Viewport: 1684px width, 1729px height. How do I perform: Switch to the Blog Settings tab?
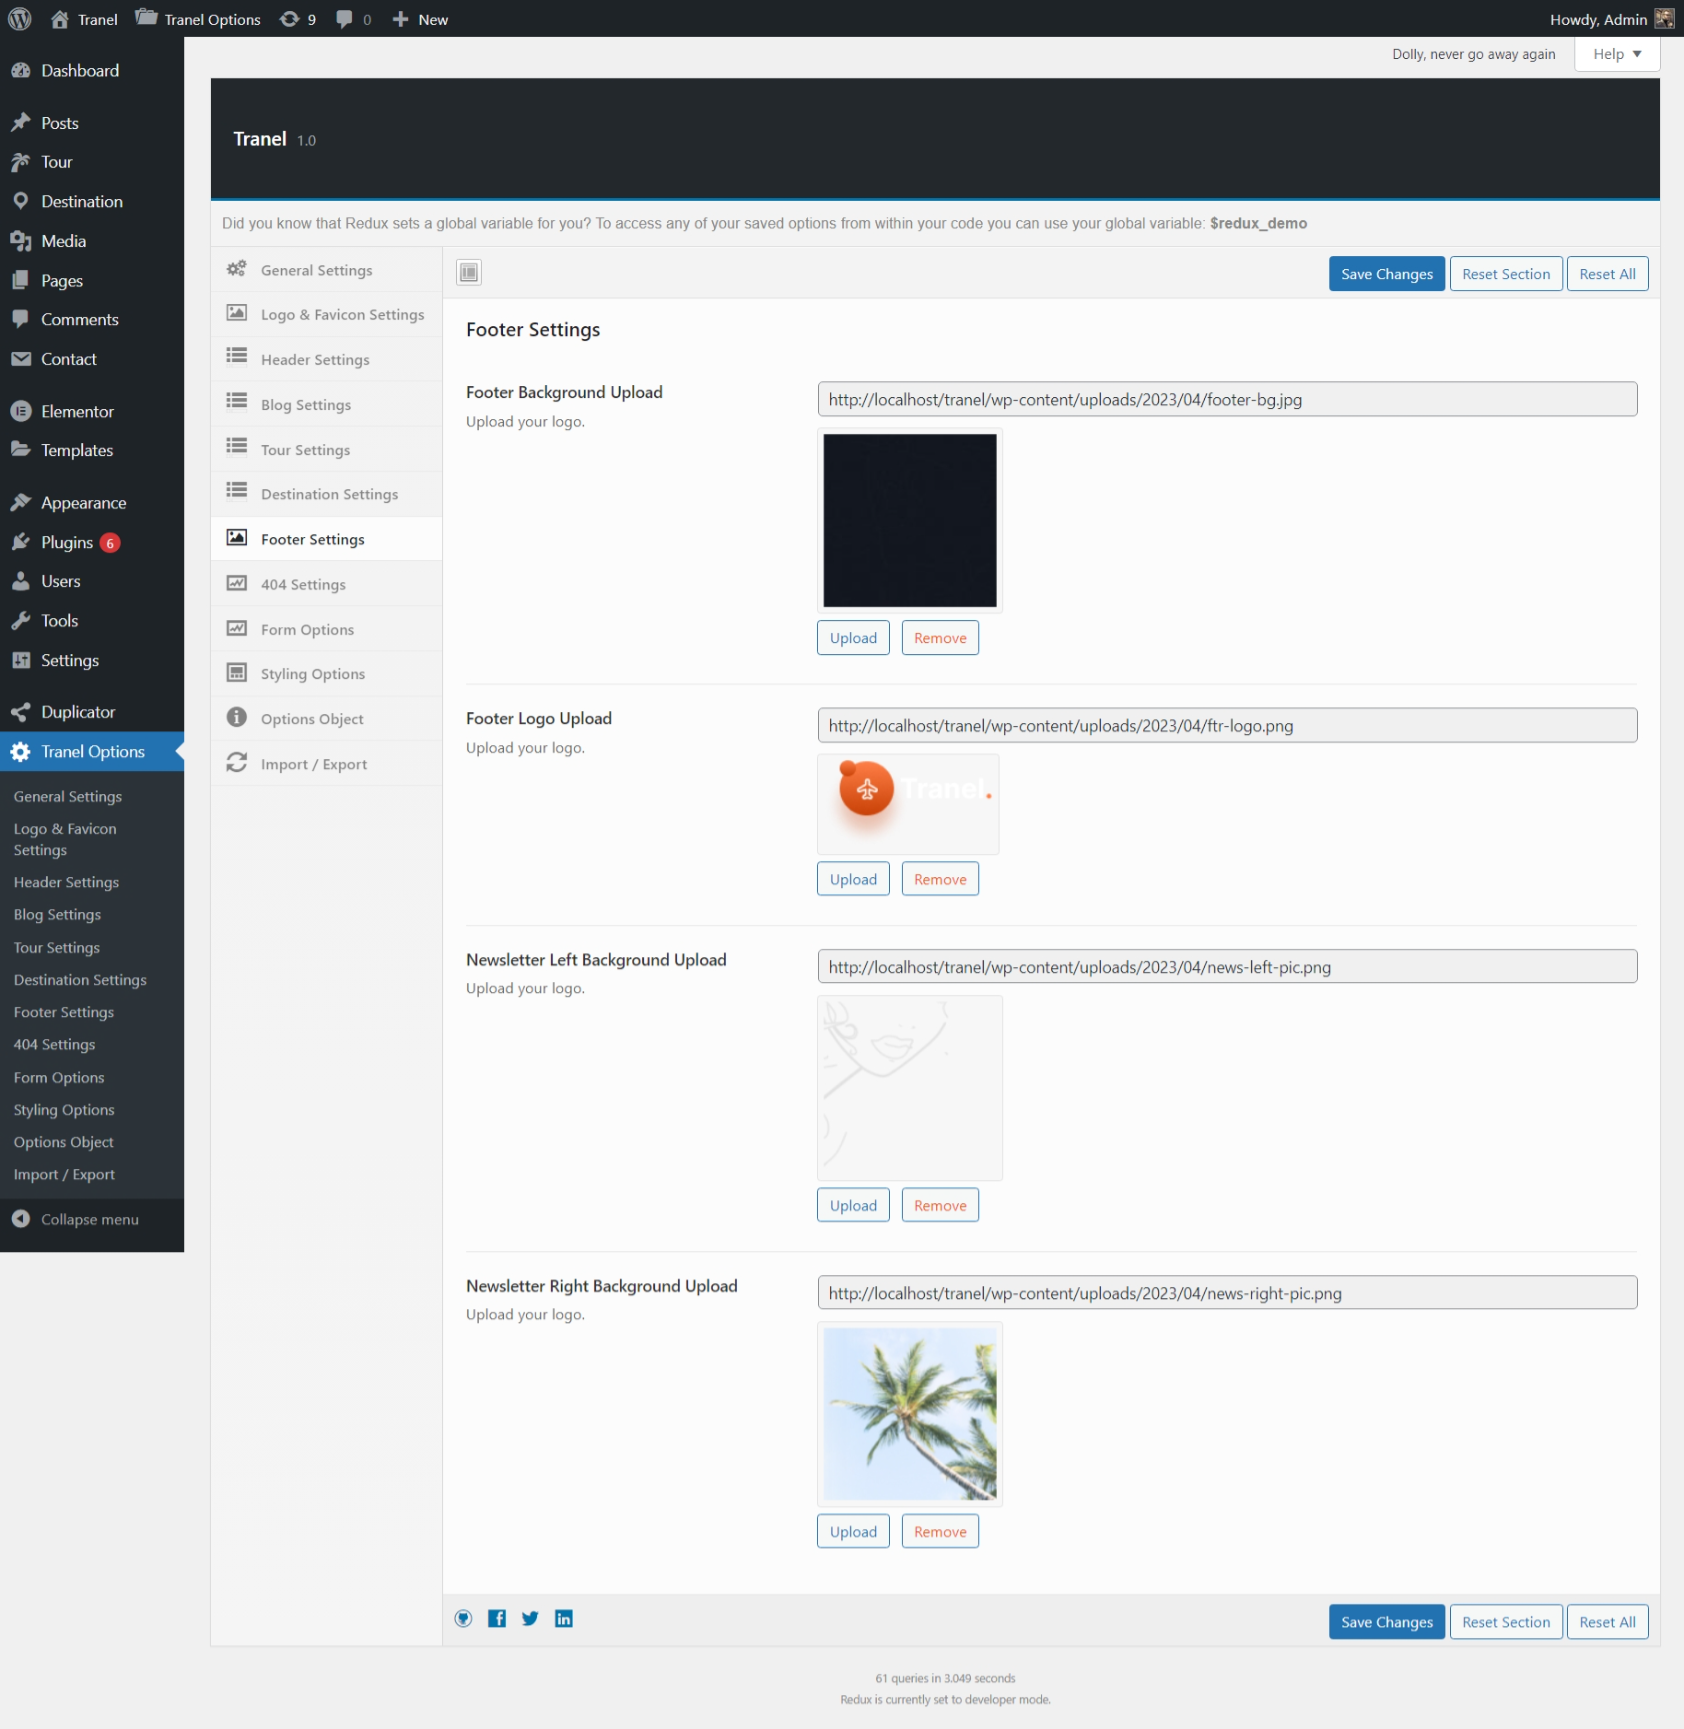(327, 404)
